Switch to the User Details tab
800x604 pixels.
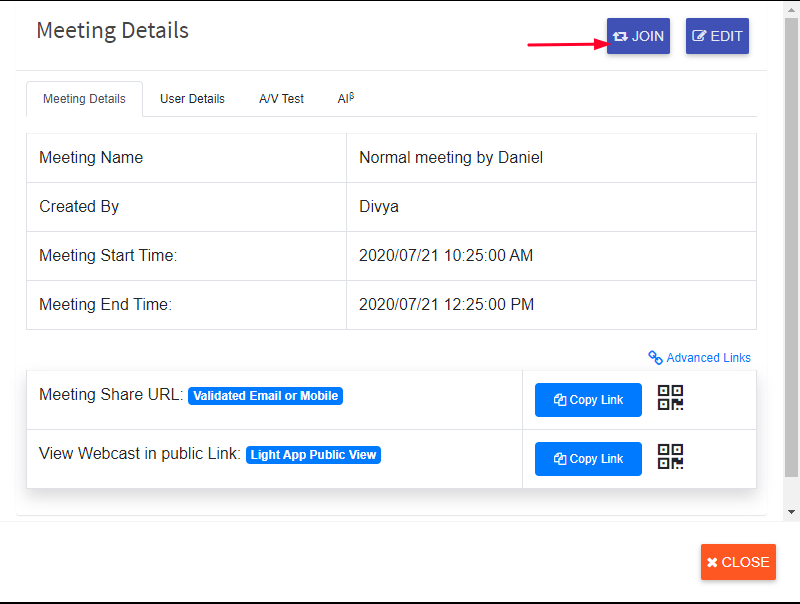[192, 99]
